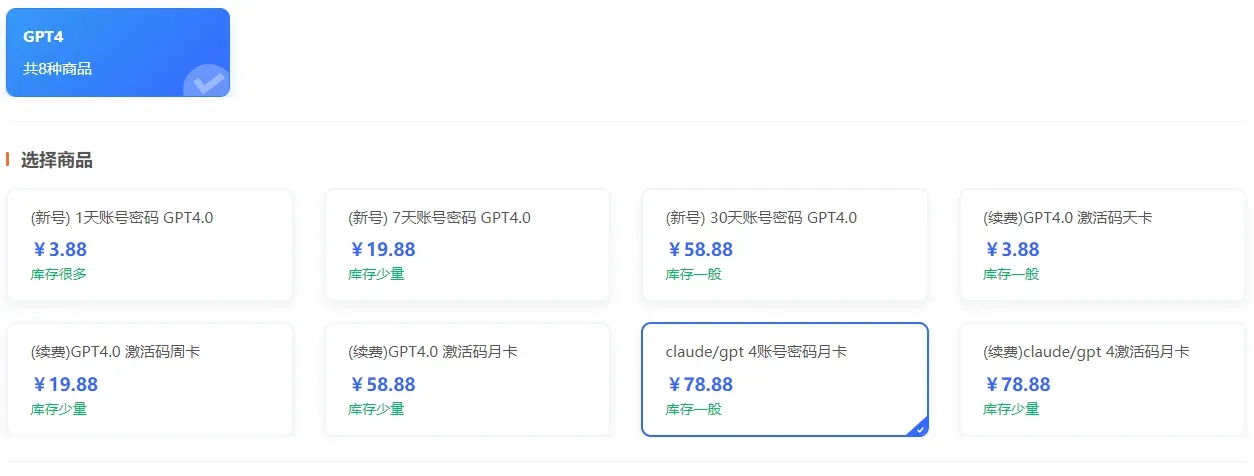Select the GPT4 category card
Screen dimensions: 1254x476
[118, 53]
